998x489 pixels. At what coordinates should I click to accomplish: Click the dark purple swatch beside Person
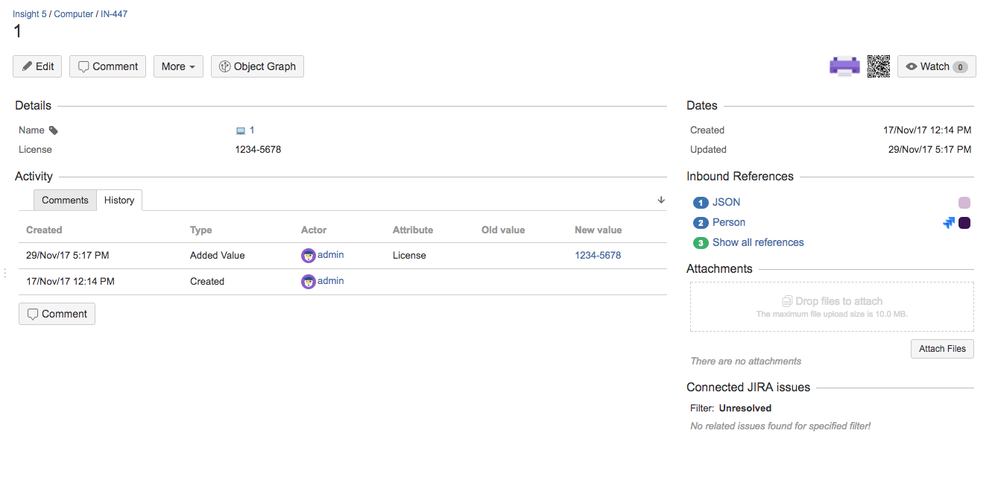pos(965,223)
